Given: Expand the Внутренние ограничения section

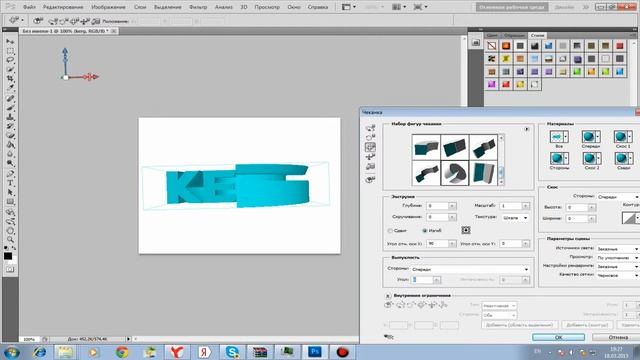Looking at the screenshot, I should 388,296.
